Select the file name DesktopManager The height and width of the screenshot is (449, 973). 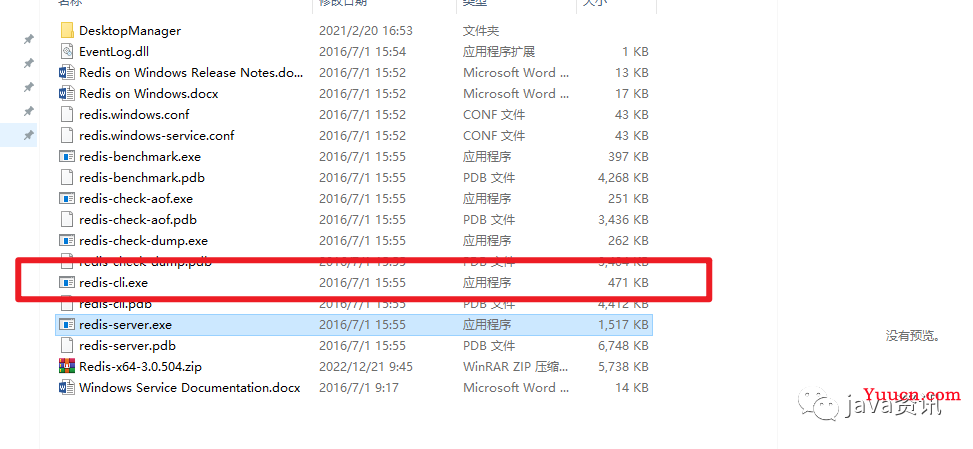pos(130,30)
